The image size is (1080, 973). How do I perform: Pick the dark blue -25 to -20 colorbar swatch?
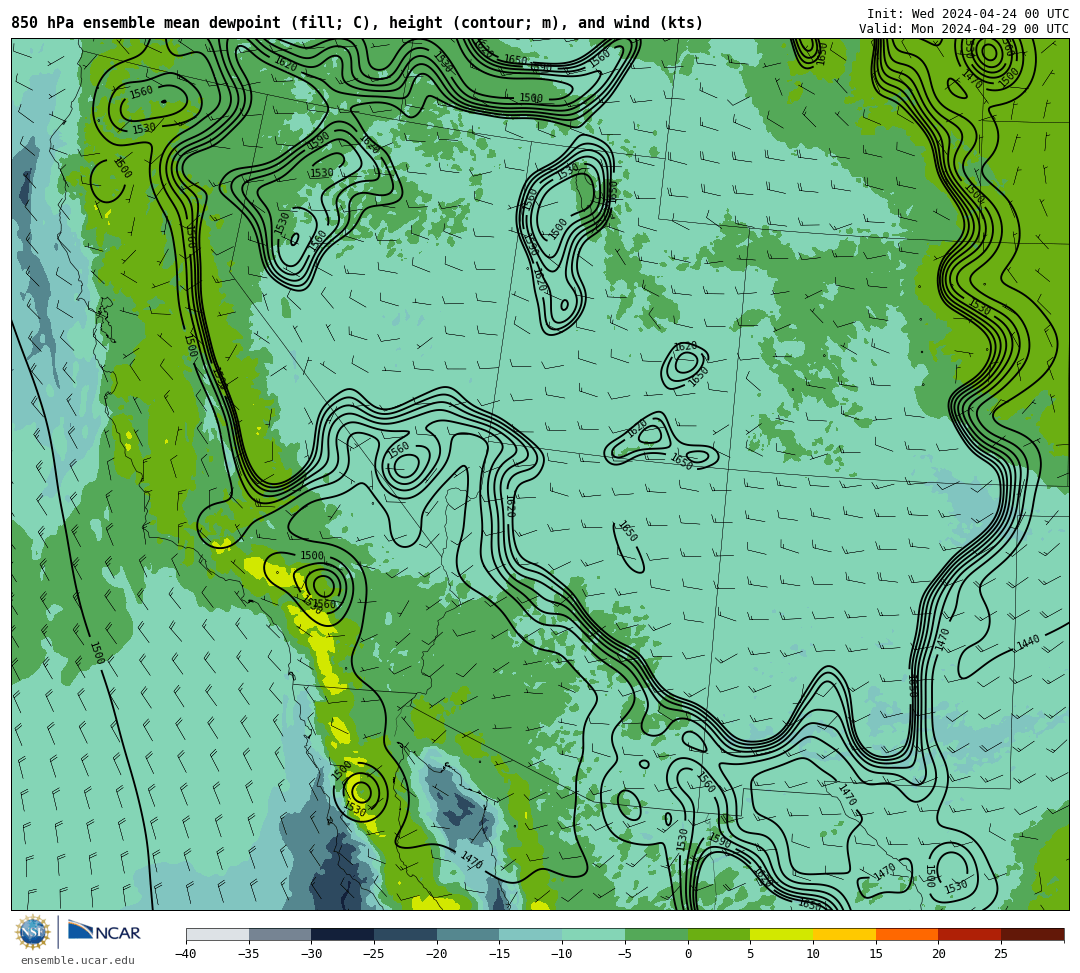pyautogui.click(x=406, y=934)
